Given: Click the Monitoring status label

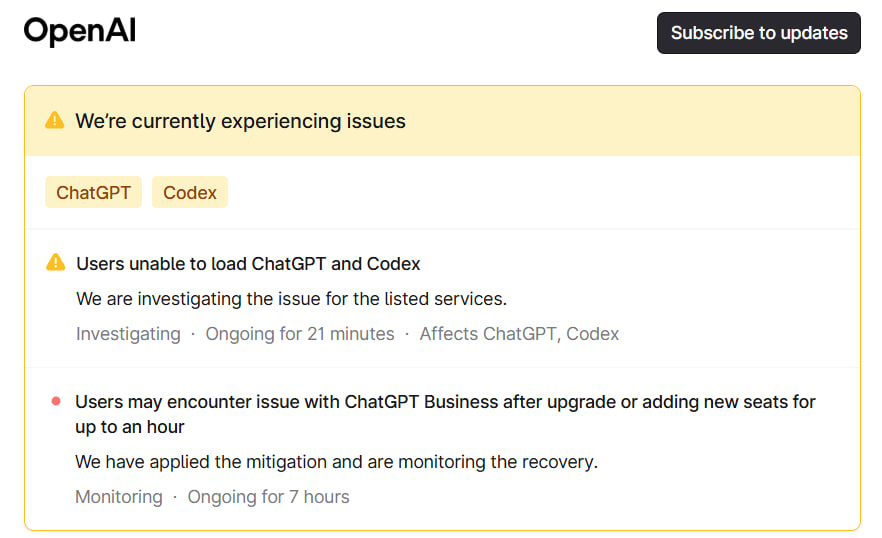Looking at the screenshot, I should [x=119, y=496].
